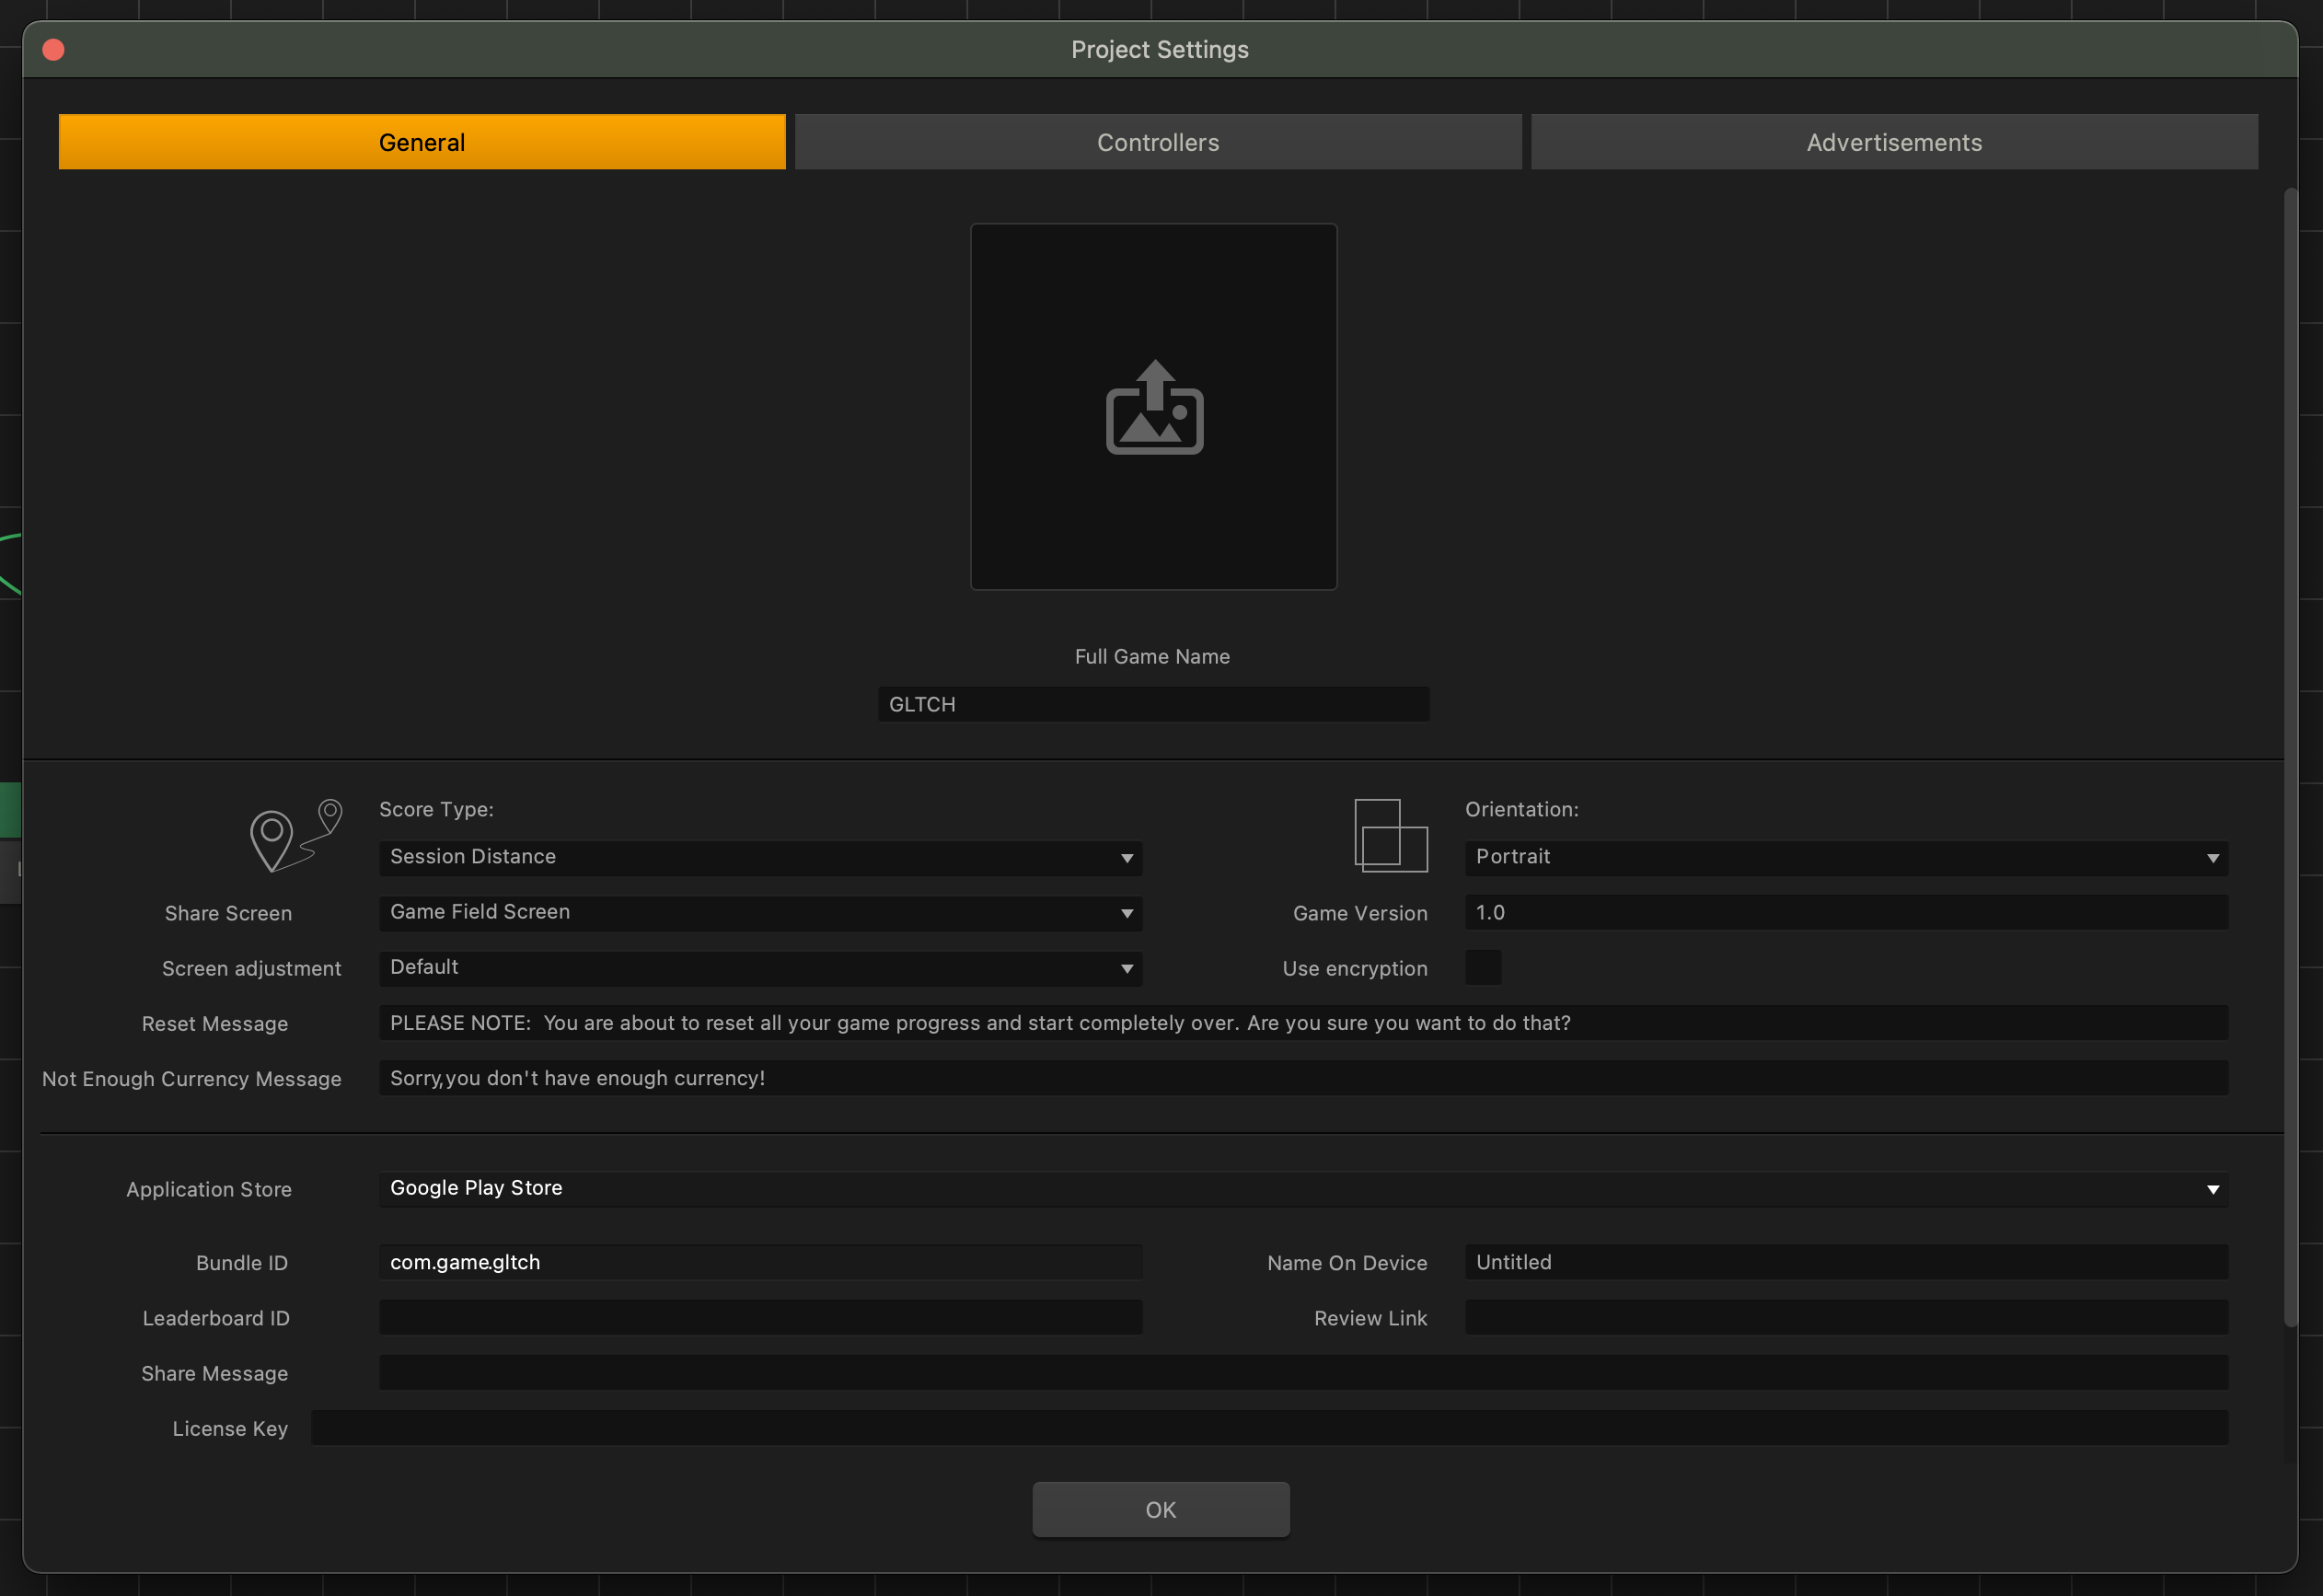Viewport: 2323px width, 1596px height.
Task: Switch to the Controllers tab
Action: point(1158,142)
